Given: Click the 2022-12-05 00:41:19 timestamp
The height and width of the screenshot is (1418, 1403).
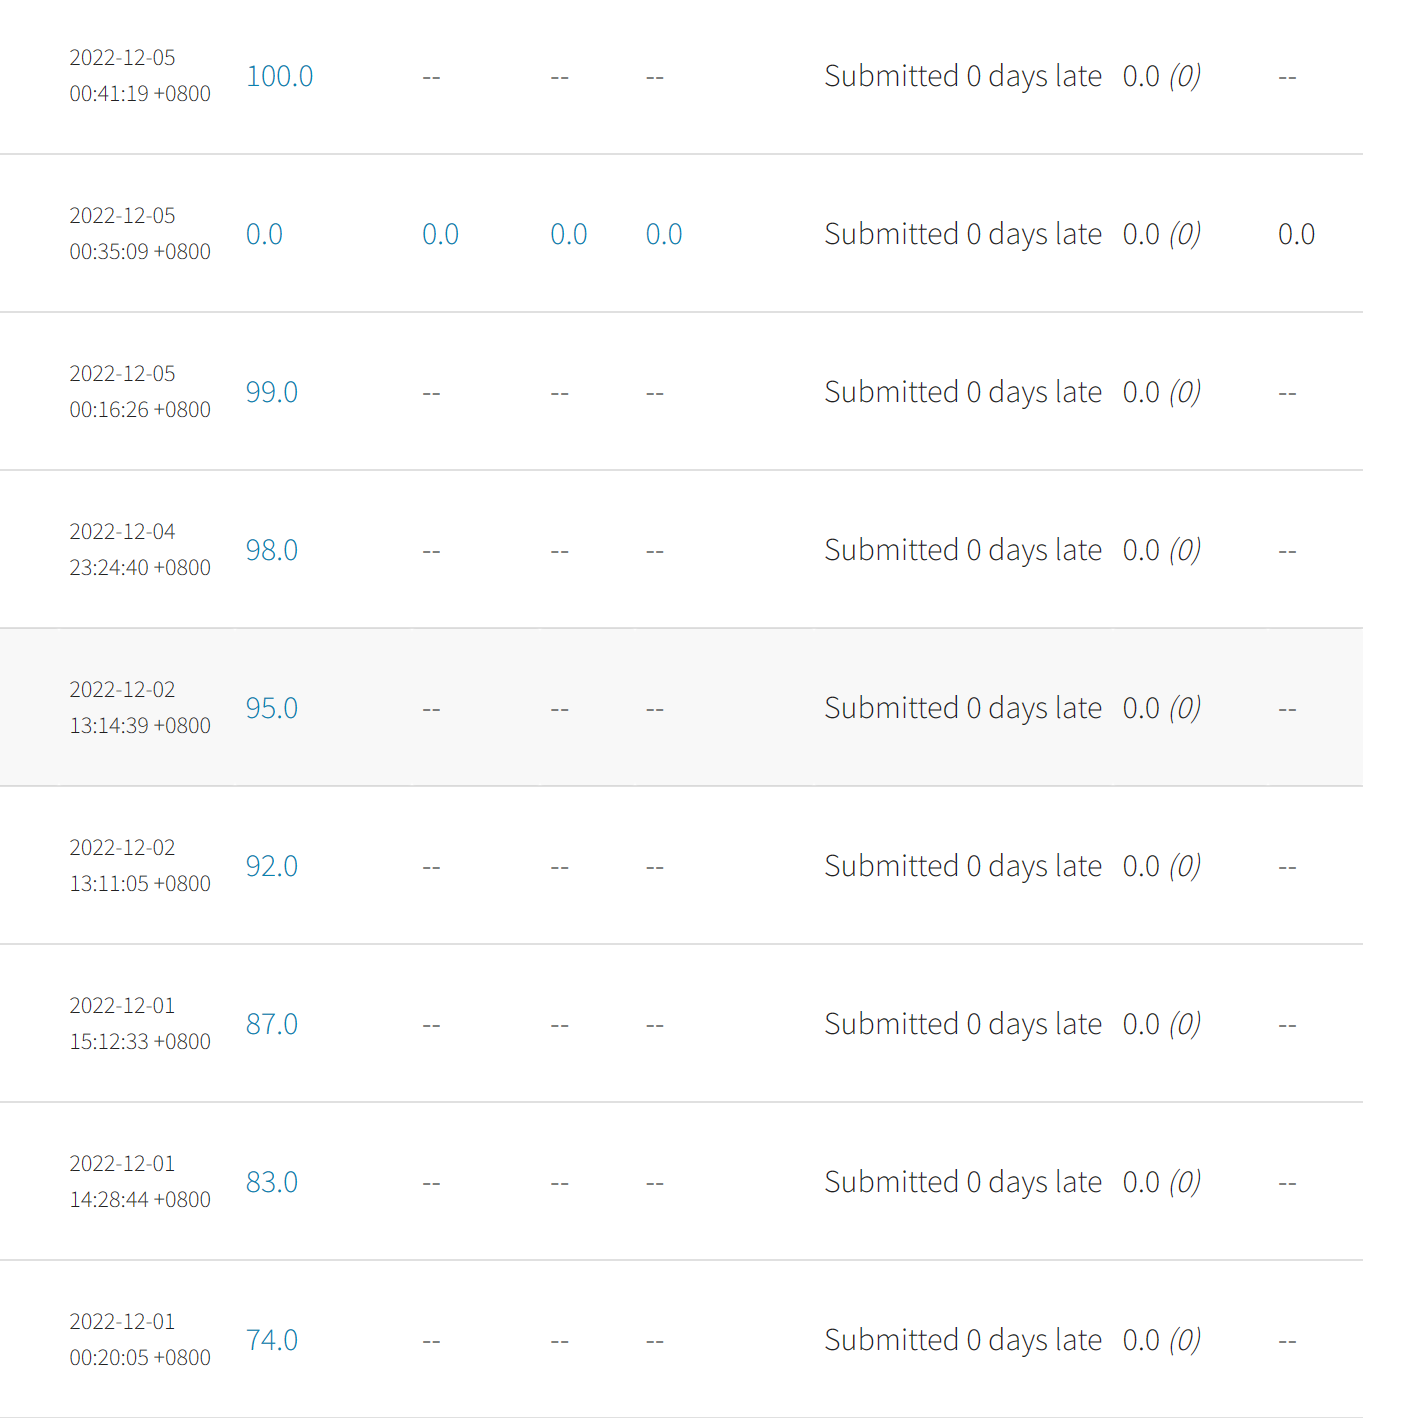Looking at the screenshot, I should (x=139, y=76).
